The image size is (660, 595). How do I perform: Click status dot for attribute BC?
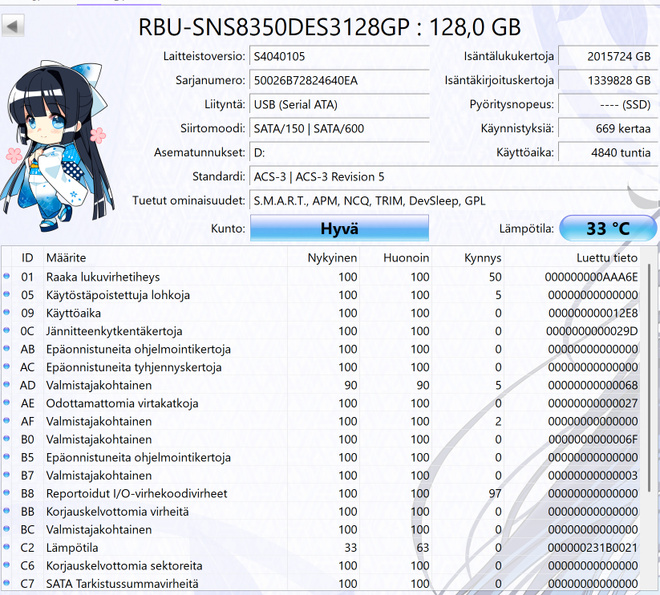pos(6,529)
